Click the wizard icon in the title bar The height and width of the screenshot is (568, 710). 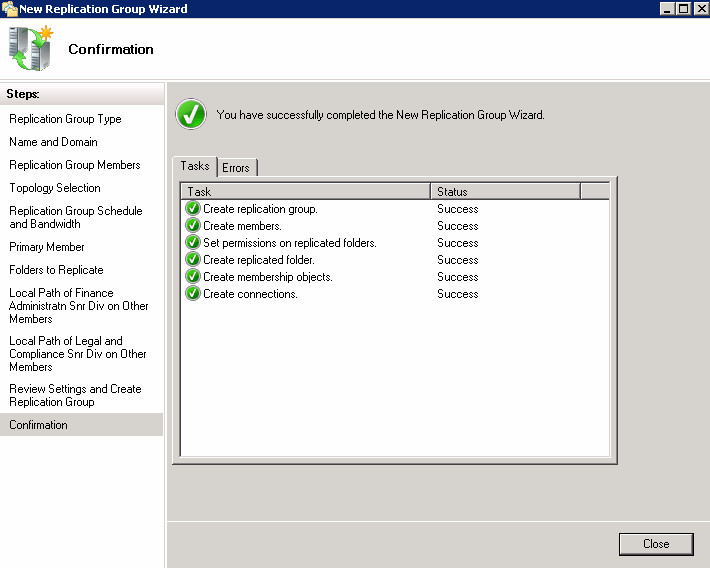9,9
